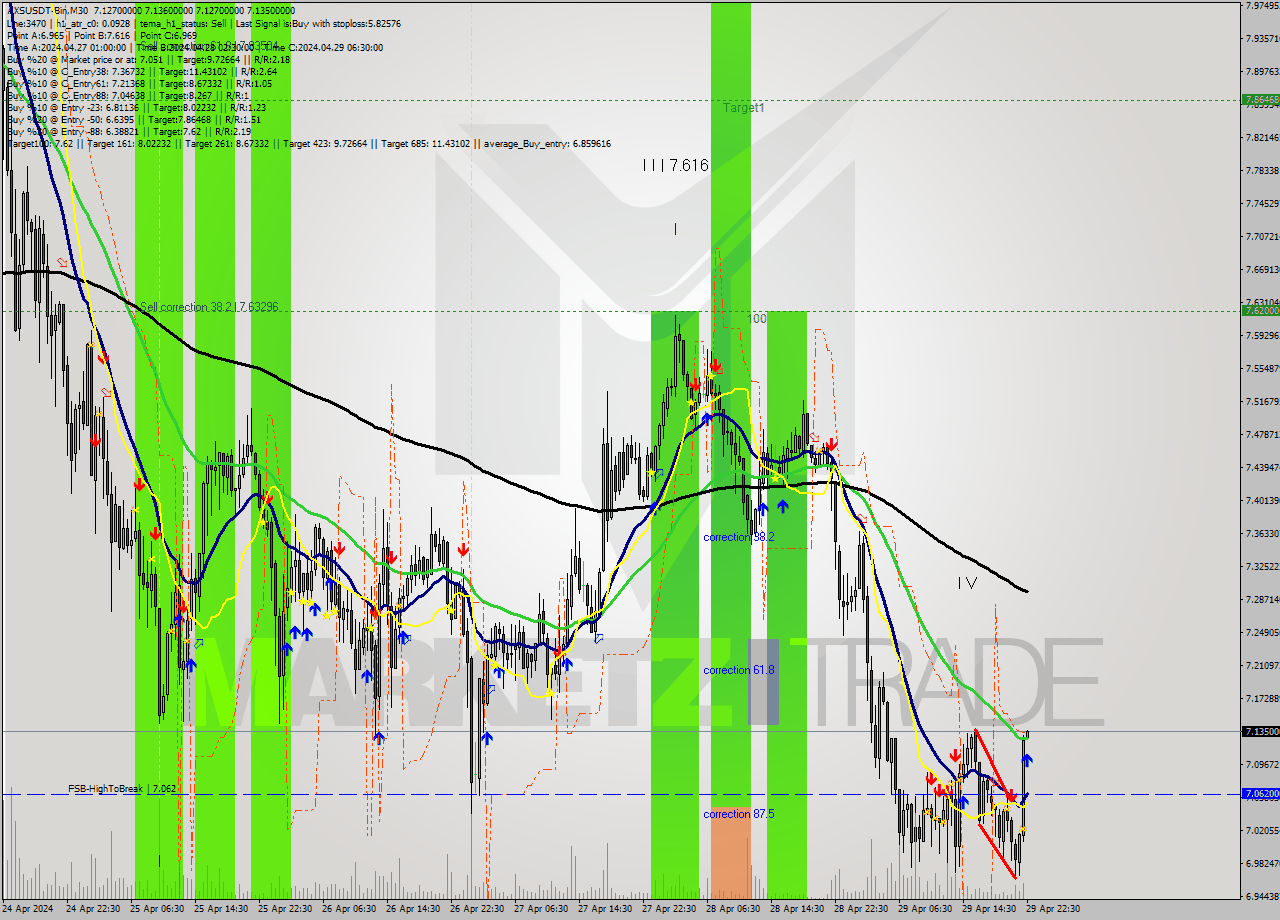Screen dimensions: 1280x920
Task: Click the '24 Apr 2024' time axis label
Action: [30, 909]
